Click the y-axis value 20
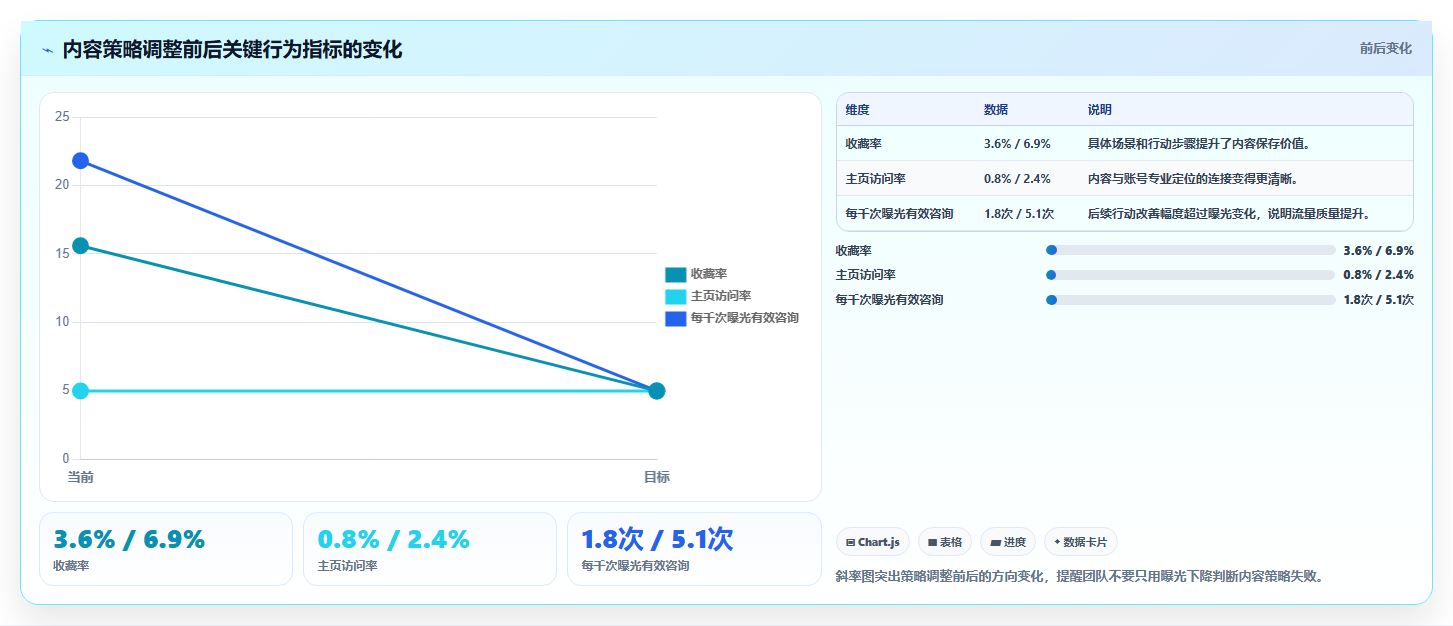The image size is (1453, 626). tap(62, 185)
